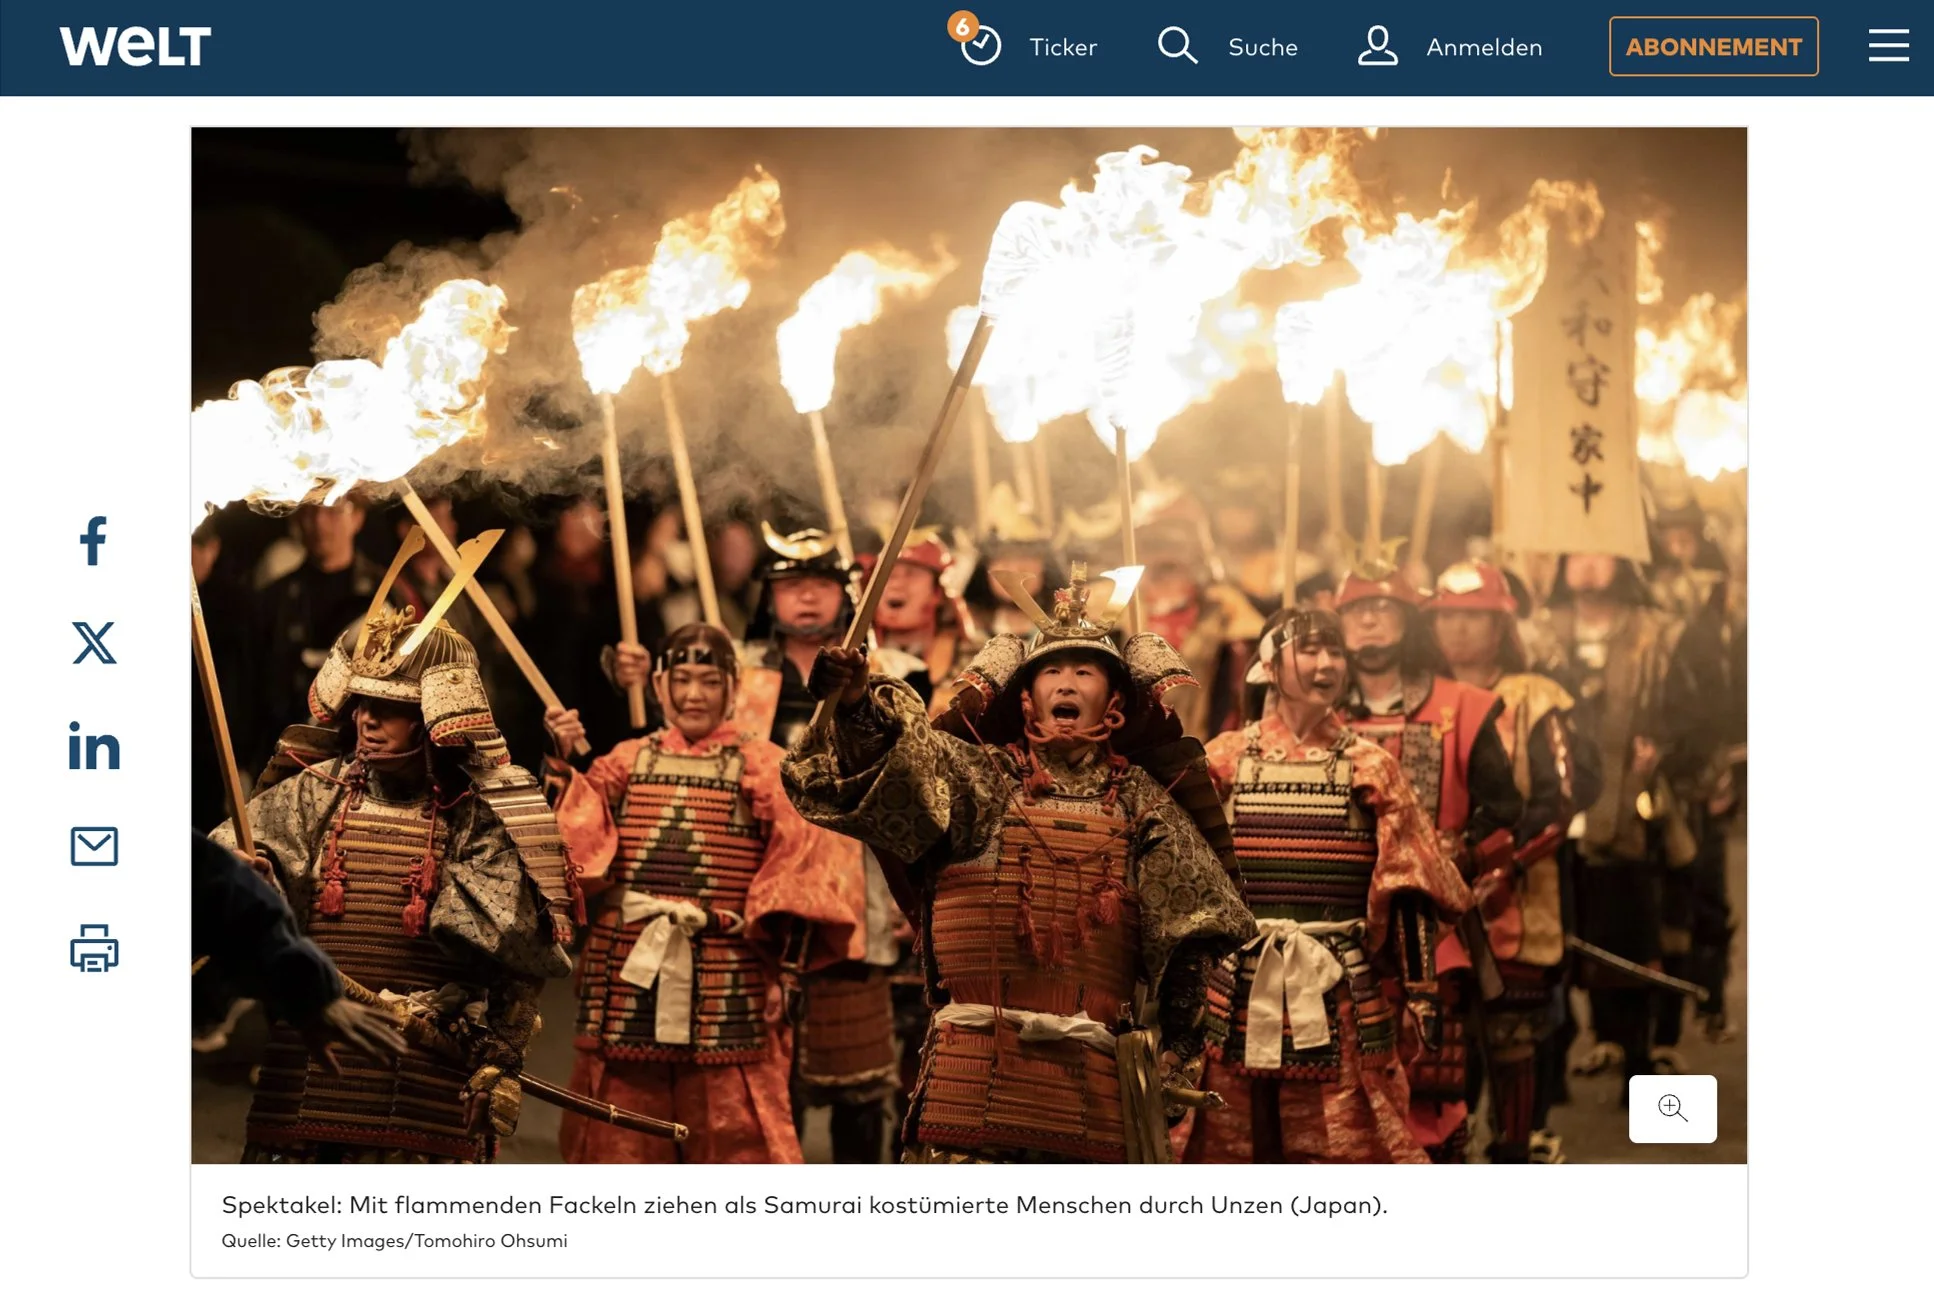Share article on Facebook
Image resolution: width=1934 pixels, height=1313 pixels.
click(x=93, y=541)
